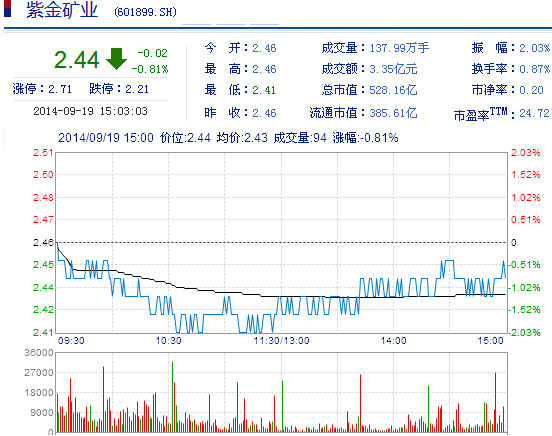Screen dimensions: 552x436
Task: Click the green -1.02% right axis label
Action: click(524, 288)
